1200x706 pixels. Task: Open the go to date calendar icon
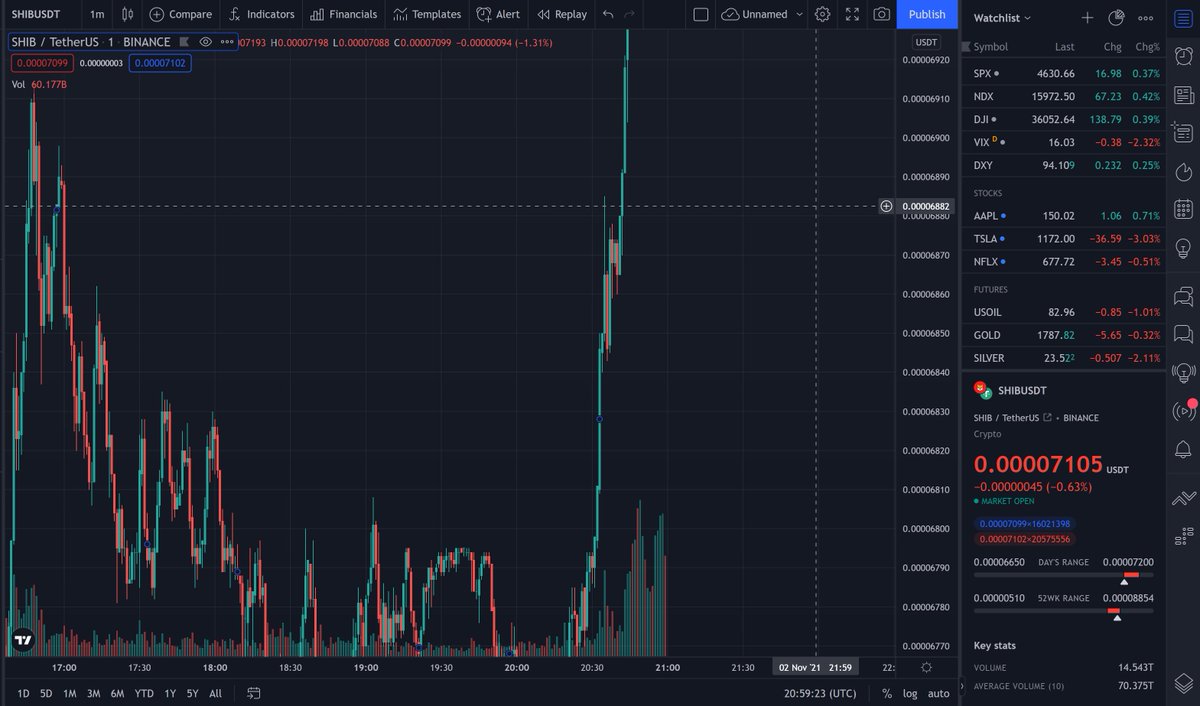coord(254,693)
